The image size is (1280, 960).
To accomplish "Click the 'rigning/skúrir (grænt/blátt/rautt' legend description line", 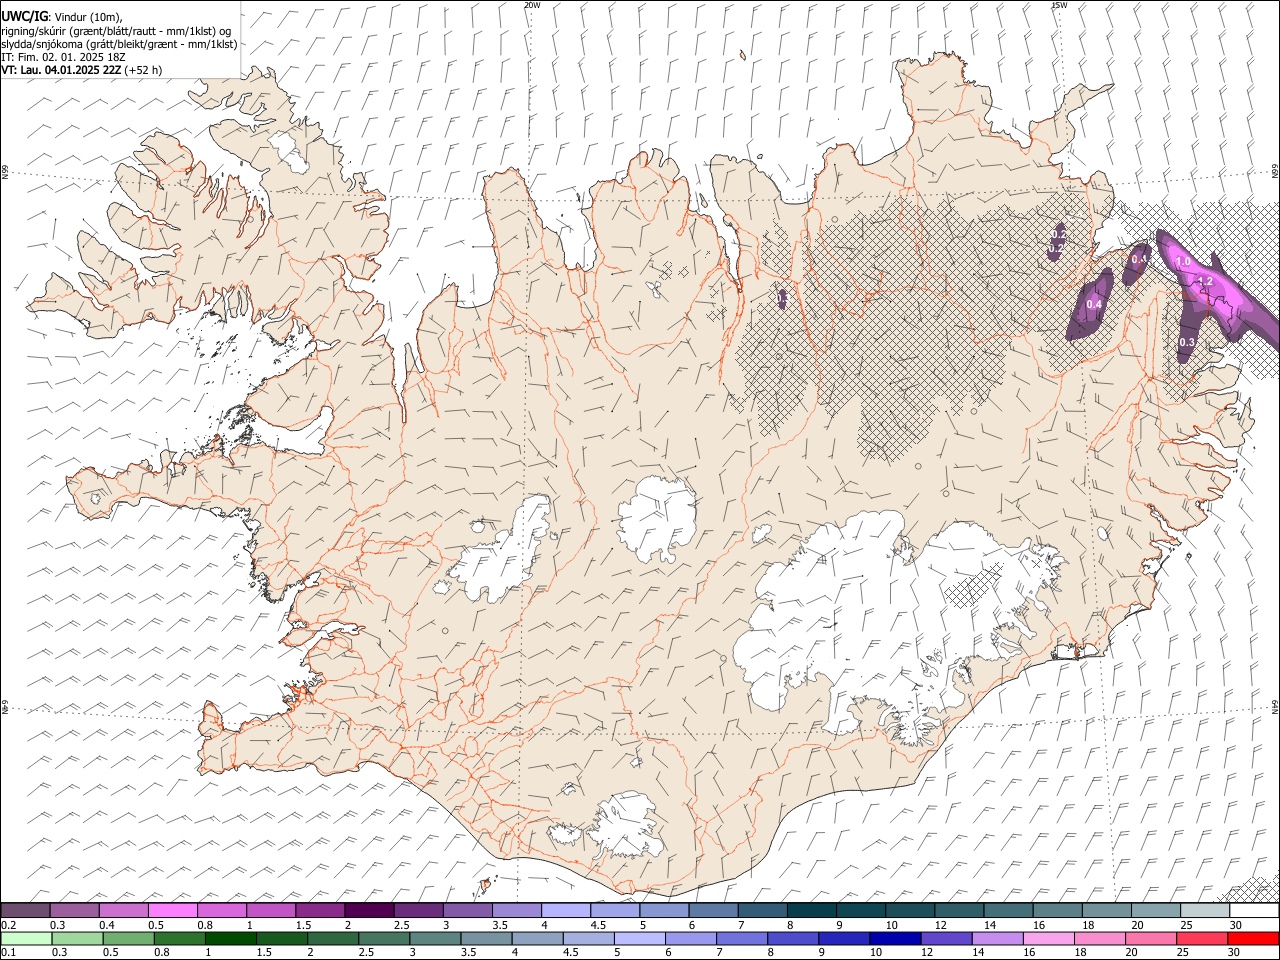I will click(x=116, y=31).
